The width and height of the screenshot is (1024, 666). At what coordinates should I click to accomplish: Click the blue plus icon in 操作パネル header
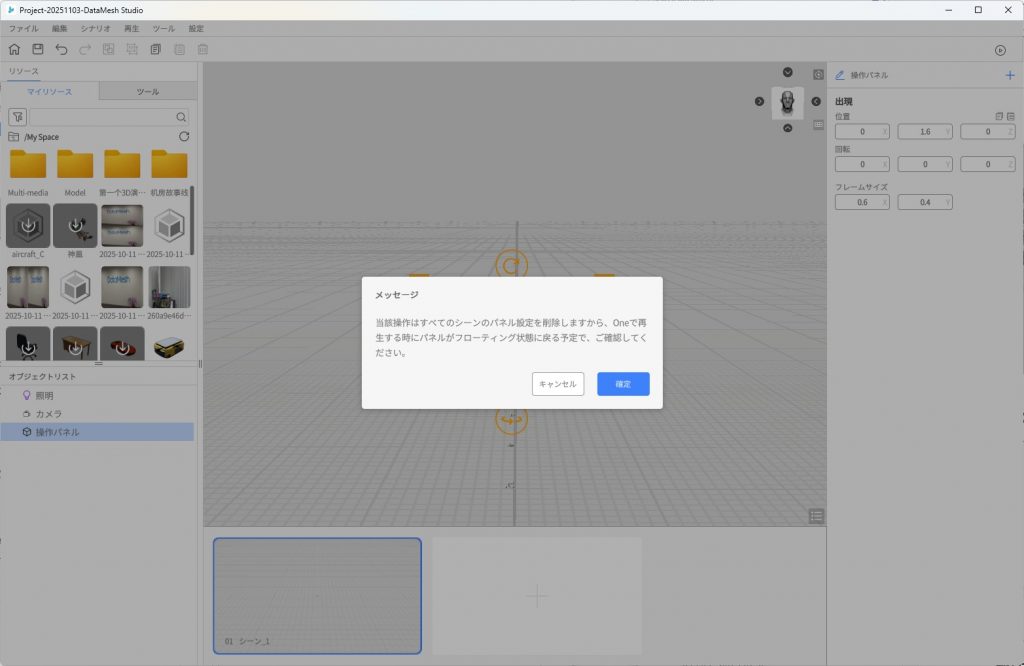(x=1009, y=75)
